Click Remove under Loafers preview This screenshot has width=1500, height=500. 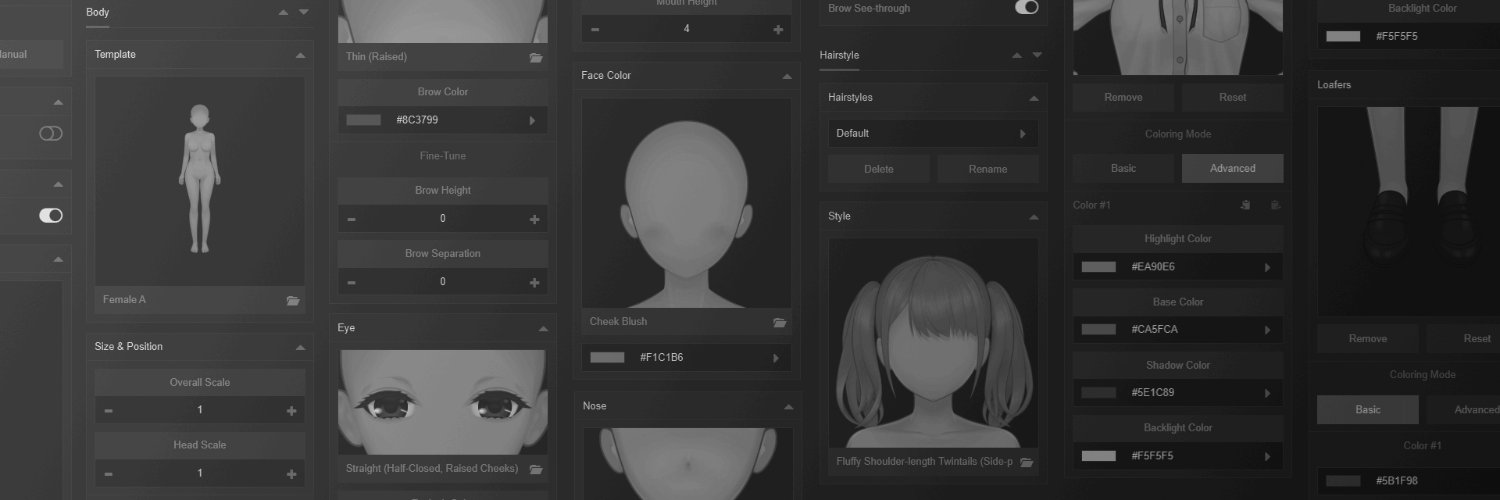(1367, 338)
